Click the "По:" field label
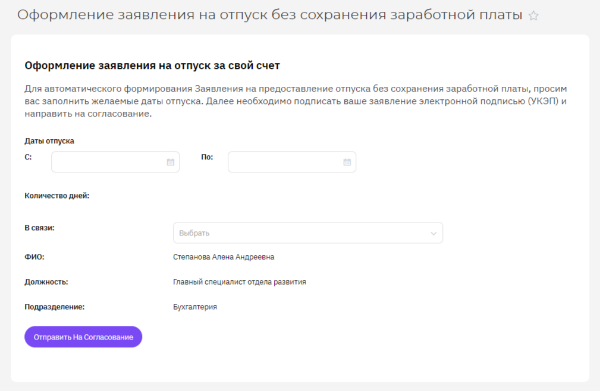600x391 pixels. coord(207,157)
